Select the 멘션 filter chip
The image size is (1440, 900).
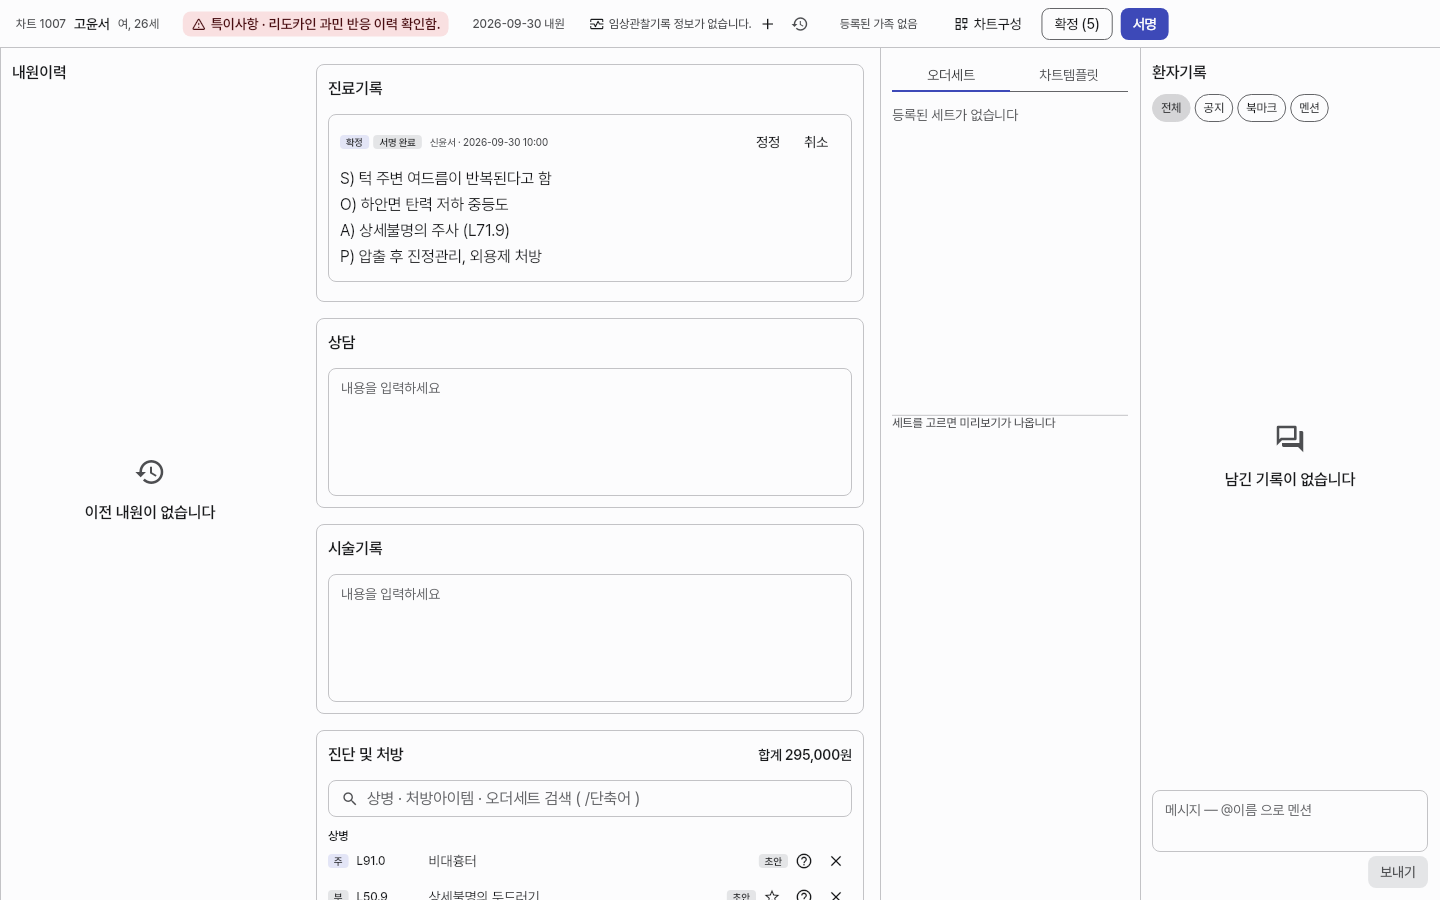point(1310,108)
